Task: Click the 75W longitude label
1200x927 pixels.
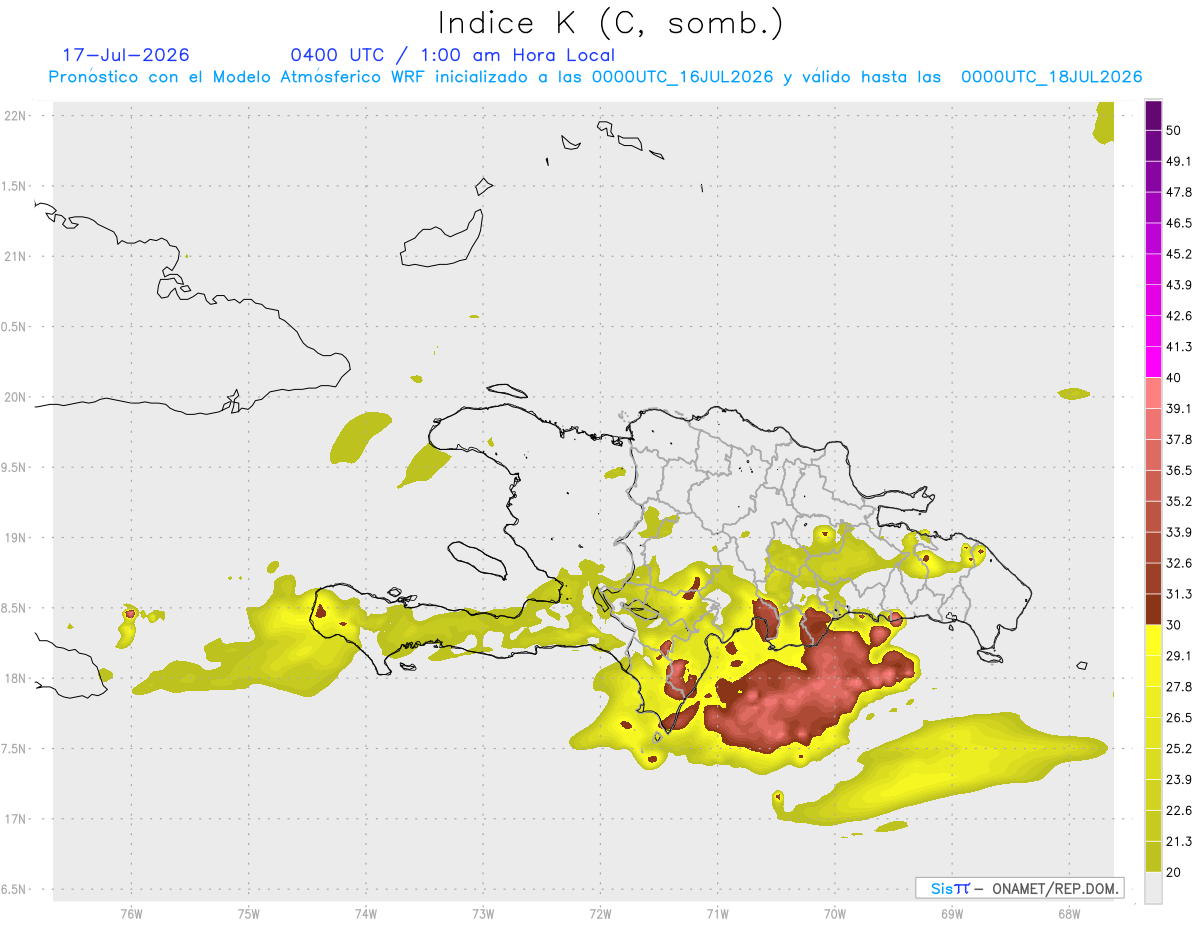Action: click(248, 914)
